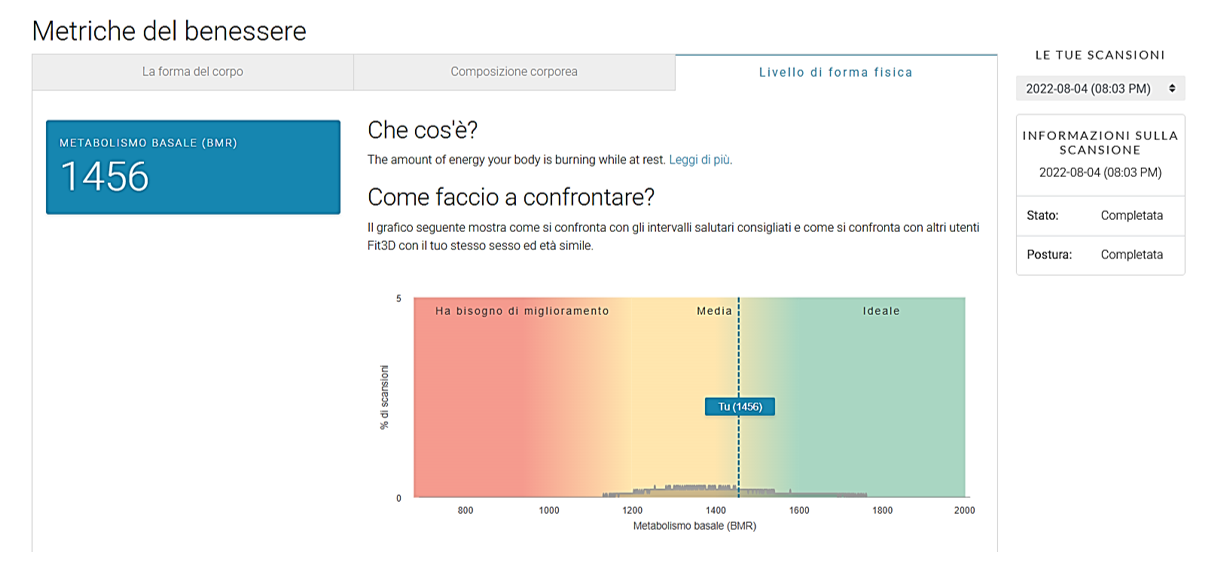Click the Tu (1456) chart marker label
Screen dimensions: 1229x580
739,406
